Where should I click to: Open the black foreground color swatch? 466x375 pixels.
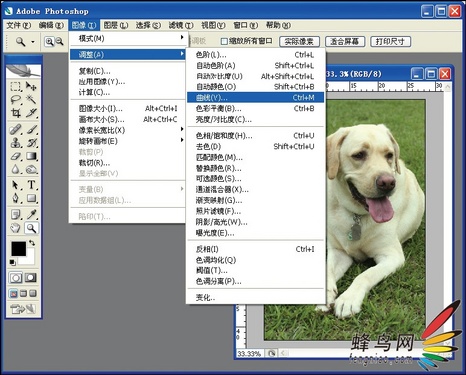tap(18, 249)
